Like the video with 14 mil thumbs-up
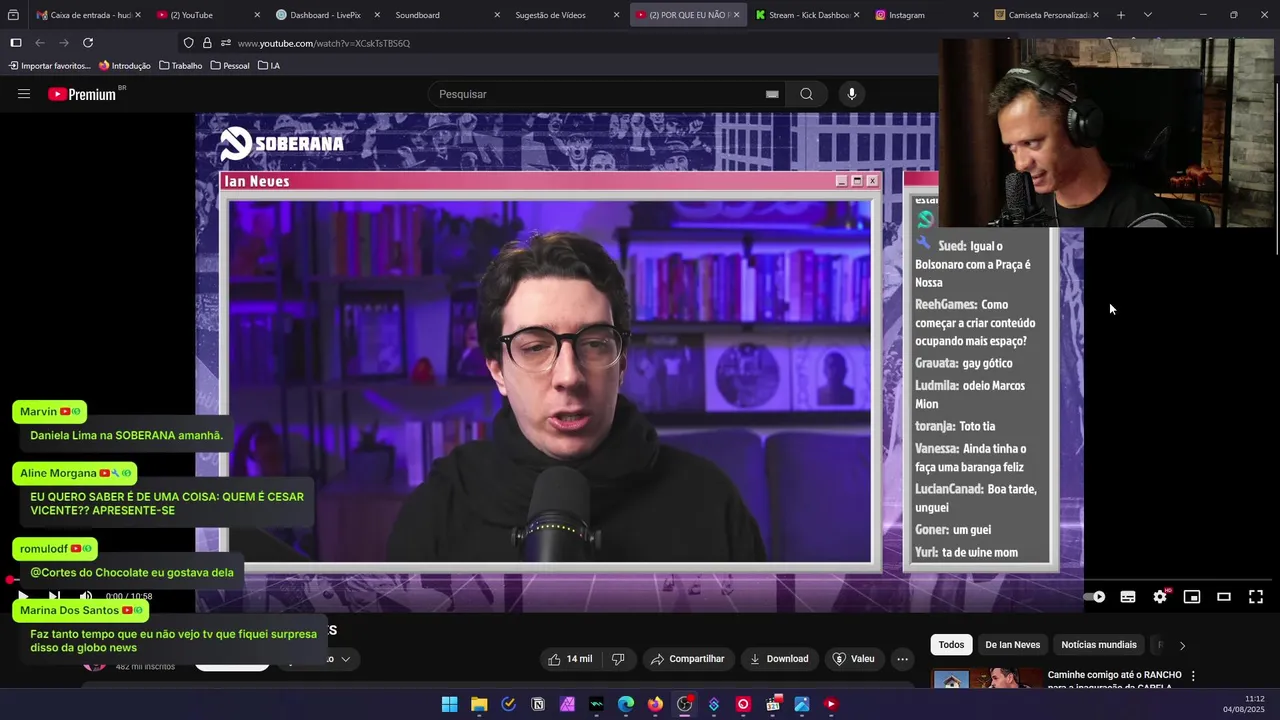 point(570,659)
